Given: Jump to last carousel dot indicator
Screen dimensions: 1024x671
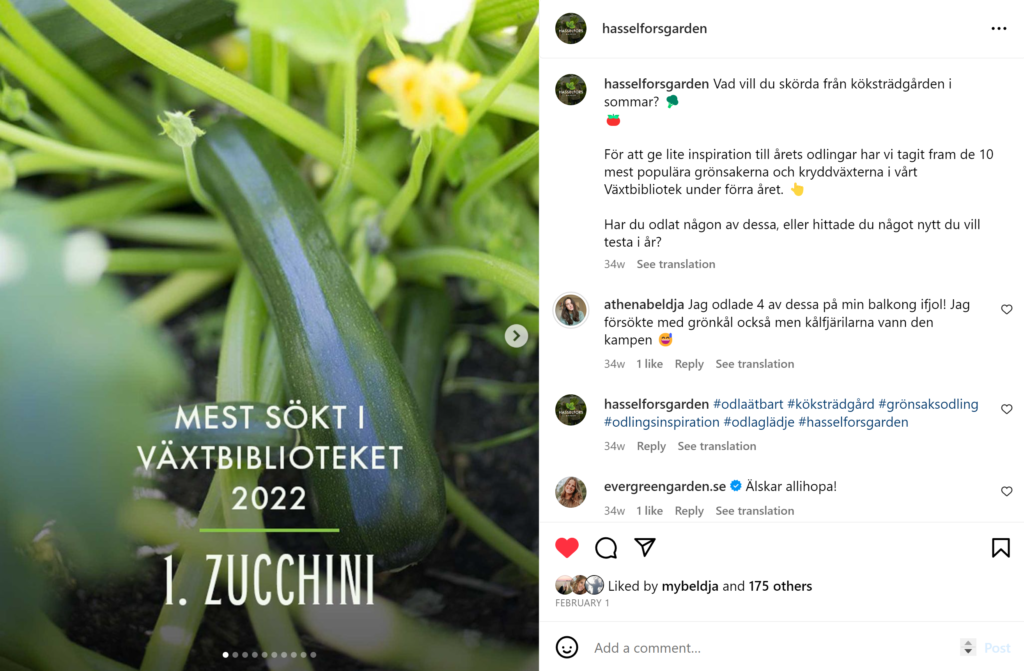Looking at the screenshot, I should pyautogui.click(x=313, y=655).
